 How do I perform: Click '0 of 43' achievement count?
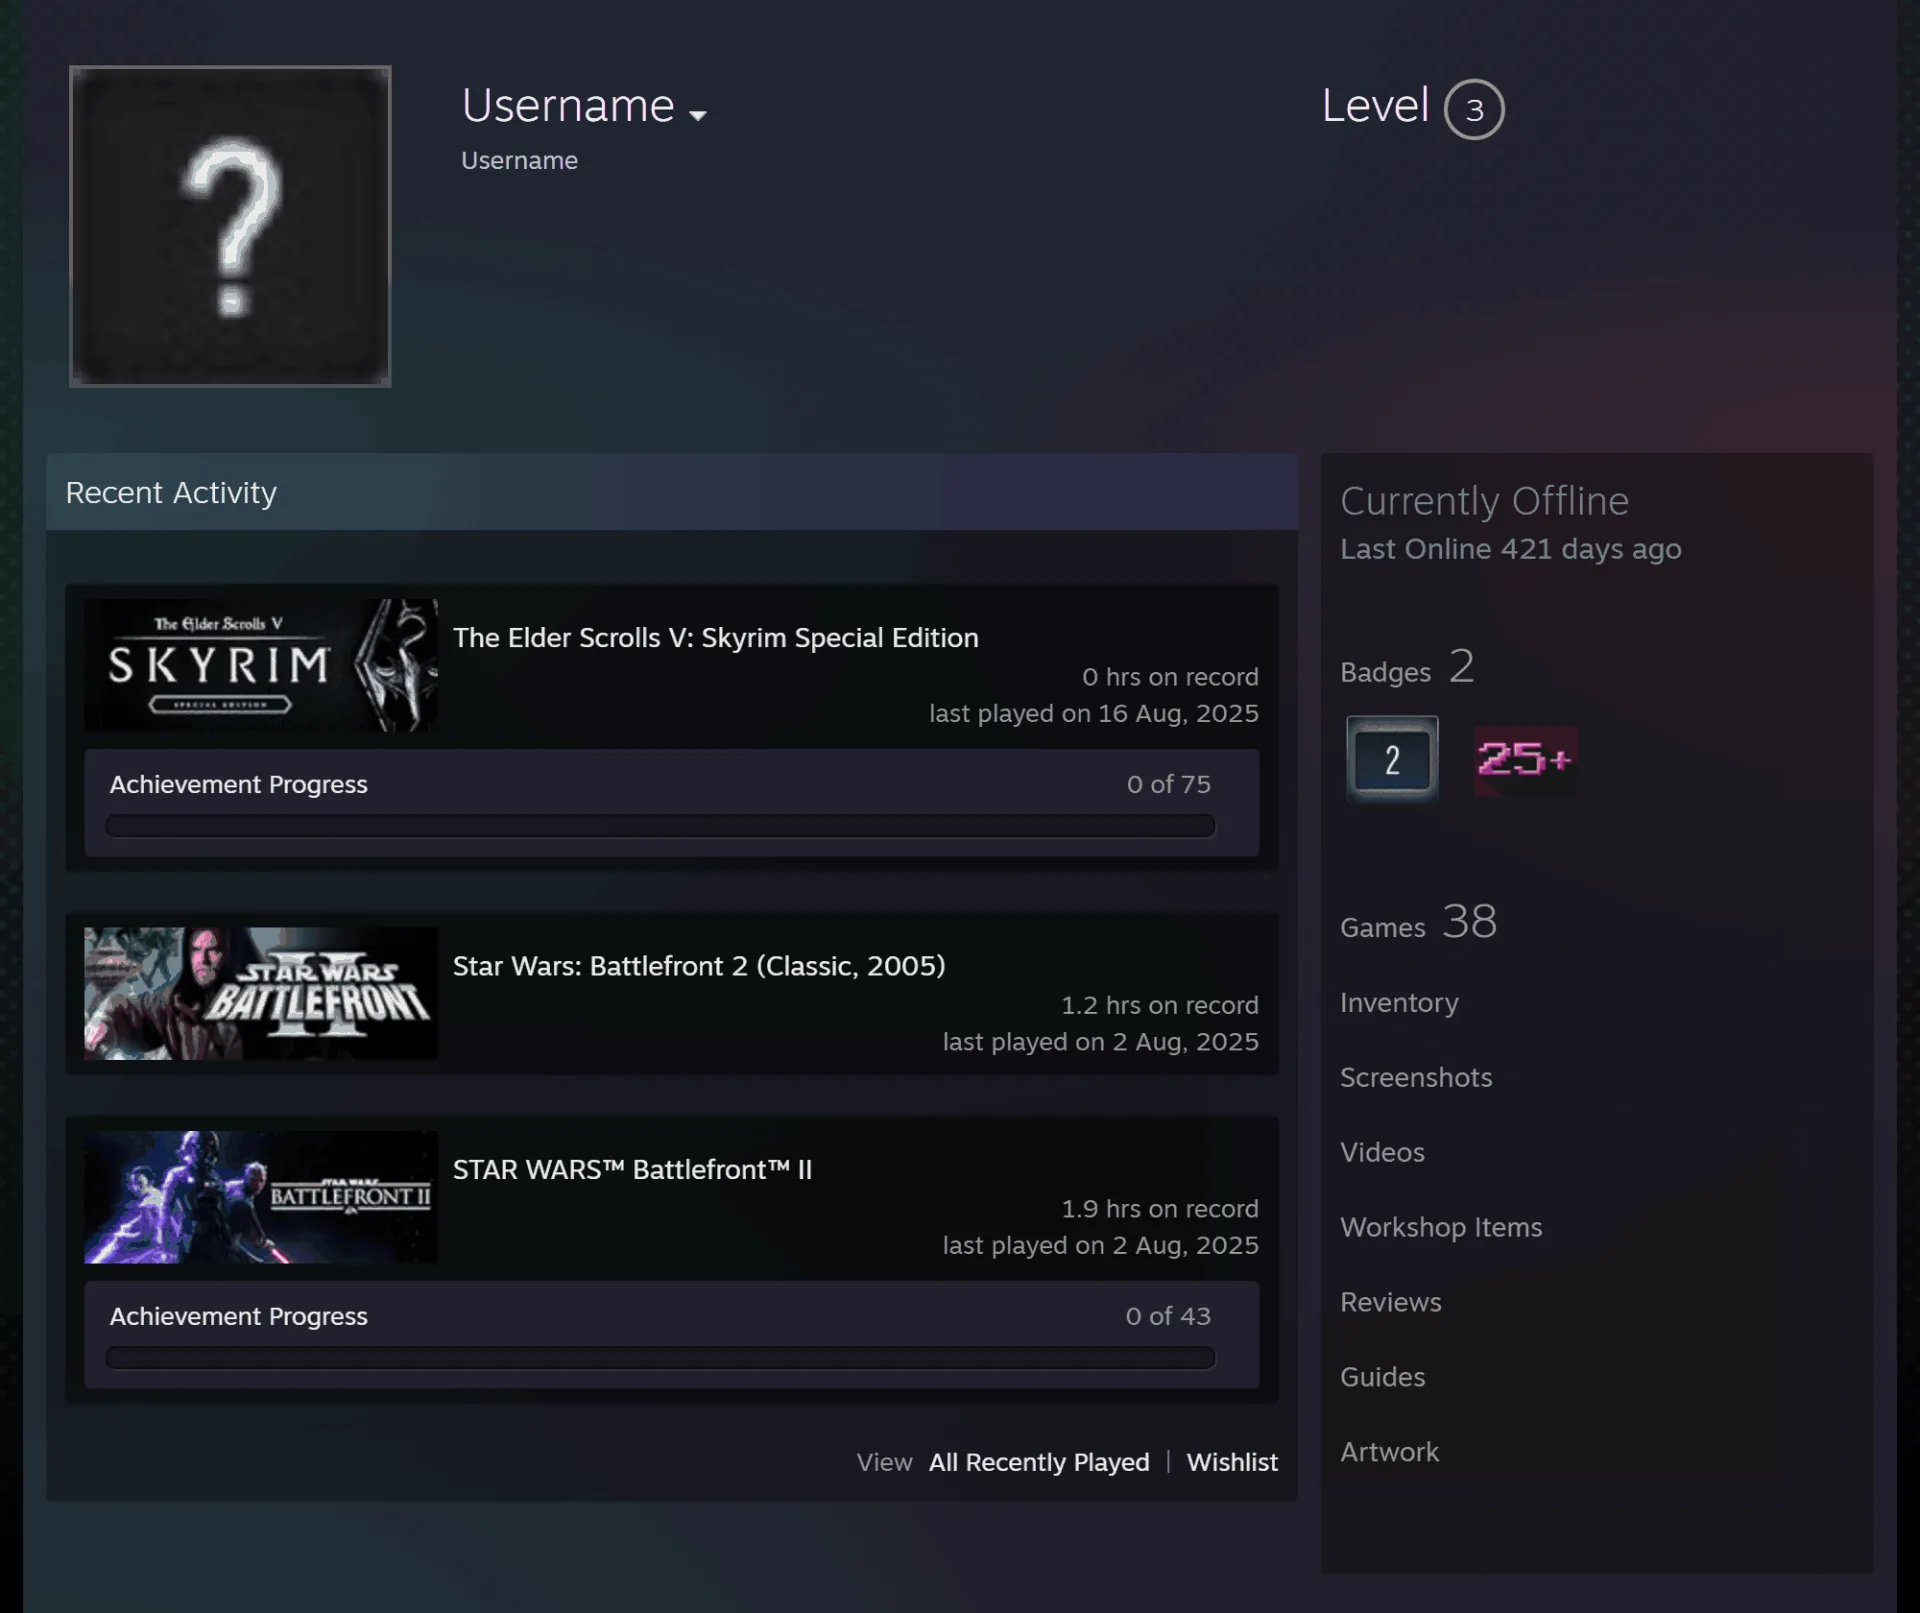pyautogui.click(x=1167, y=1316)
